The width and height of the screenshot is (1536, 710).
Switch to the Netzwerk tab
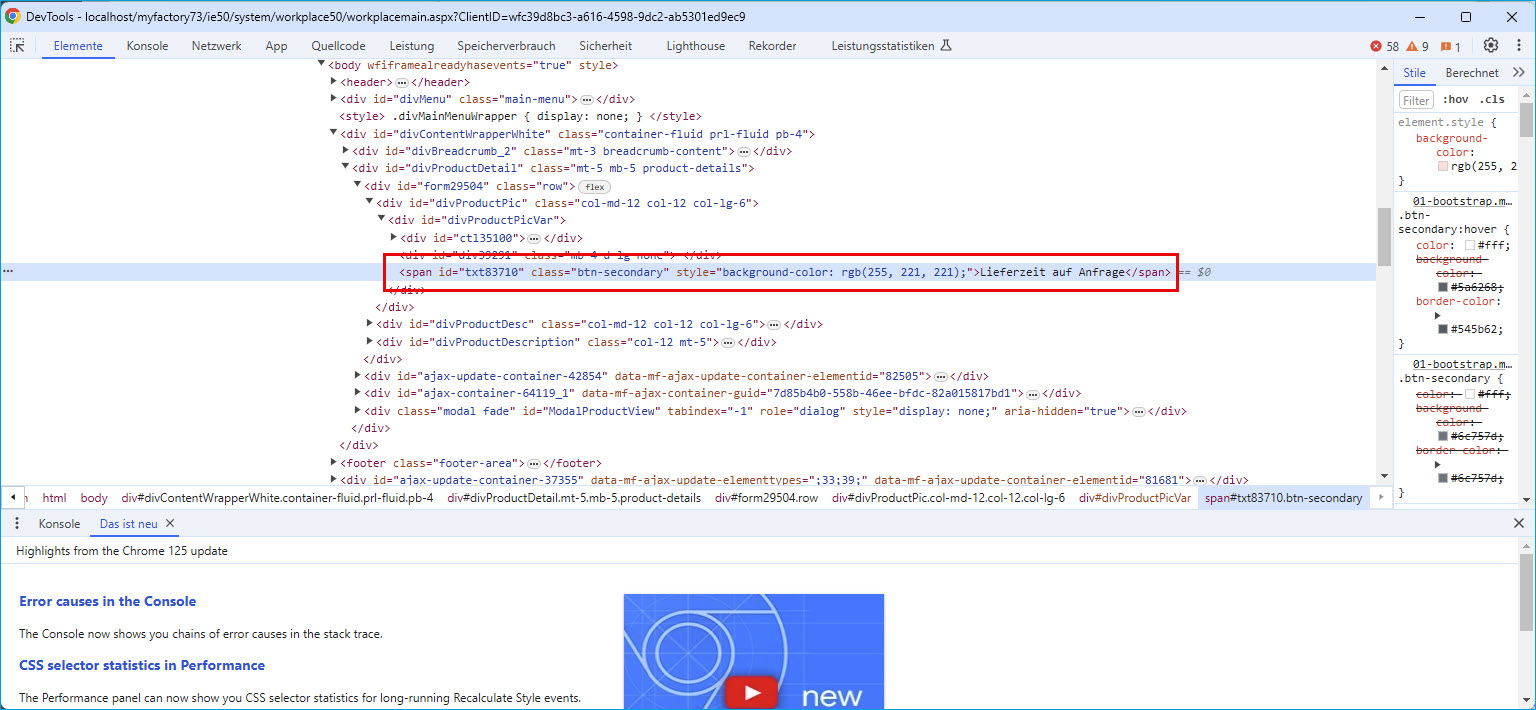coord(216,46)
